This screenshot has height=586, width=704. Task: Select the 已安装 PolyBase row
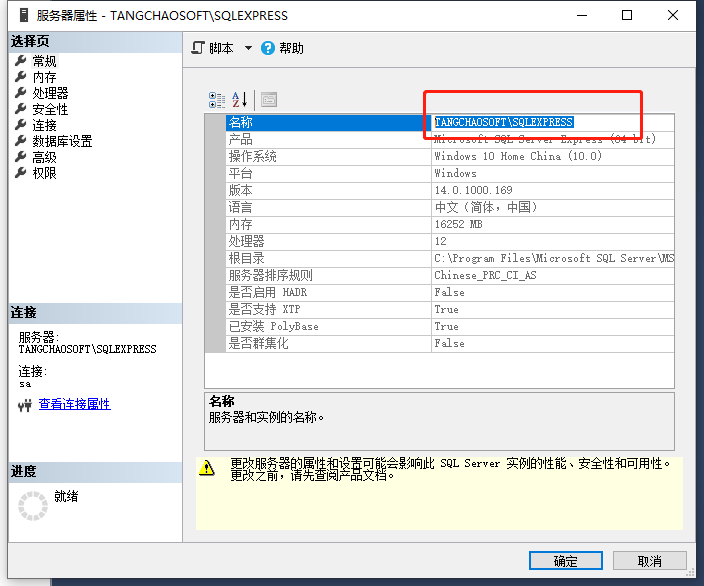tap(328, 327)
